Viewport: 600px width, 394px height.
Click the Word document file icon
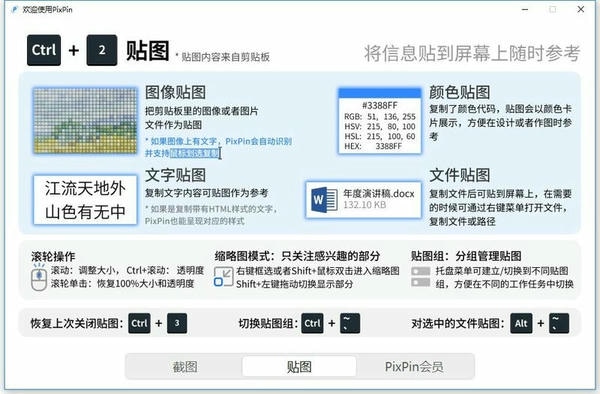(x=324, y=199)
